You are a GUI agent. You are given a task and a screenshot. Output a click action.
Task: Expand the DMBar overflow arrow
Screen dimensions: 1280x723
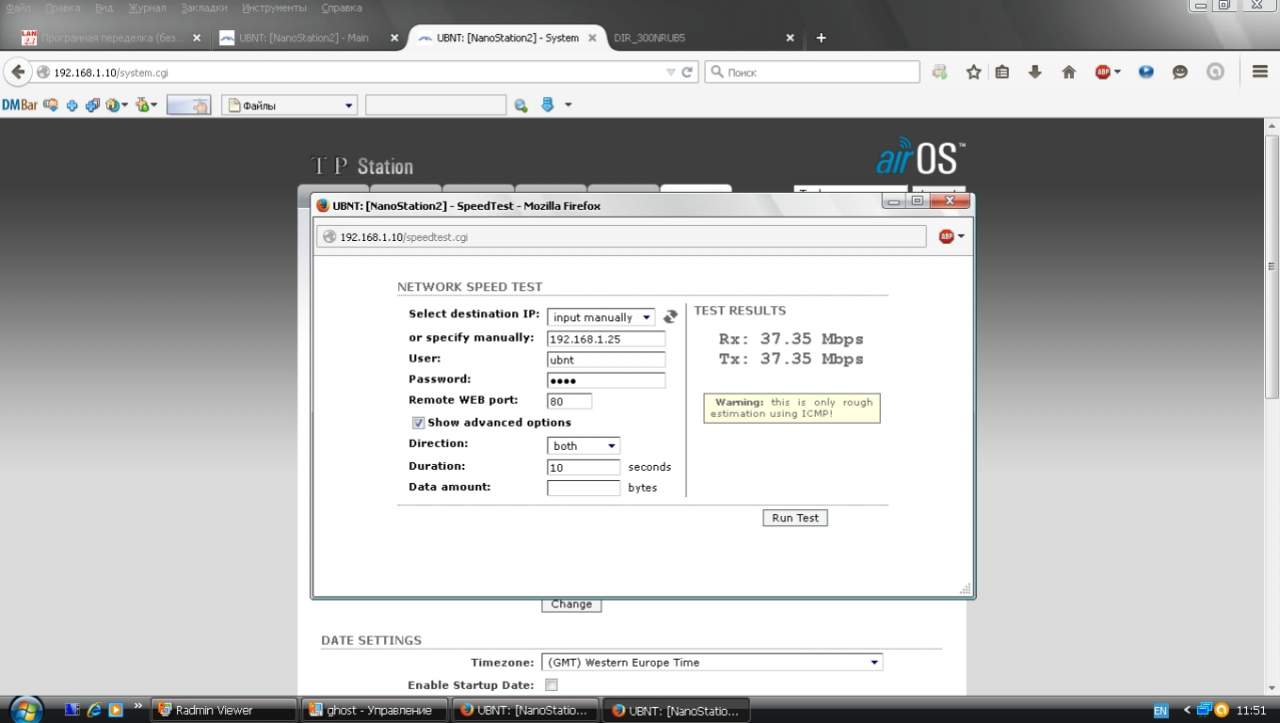(568, 105)
